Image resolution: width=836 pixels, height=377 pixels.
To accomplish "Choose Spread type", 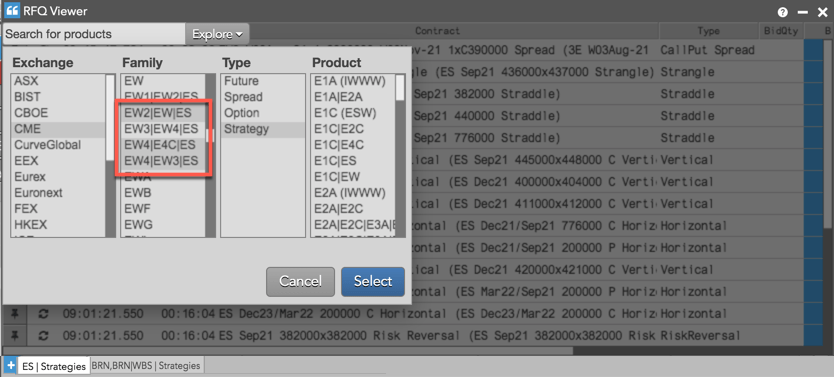I will pos(263,97).
